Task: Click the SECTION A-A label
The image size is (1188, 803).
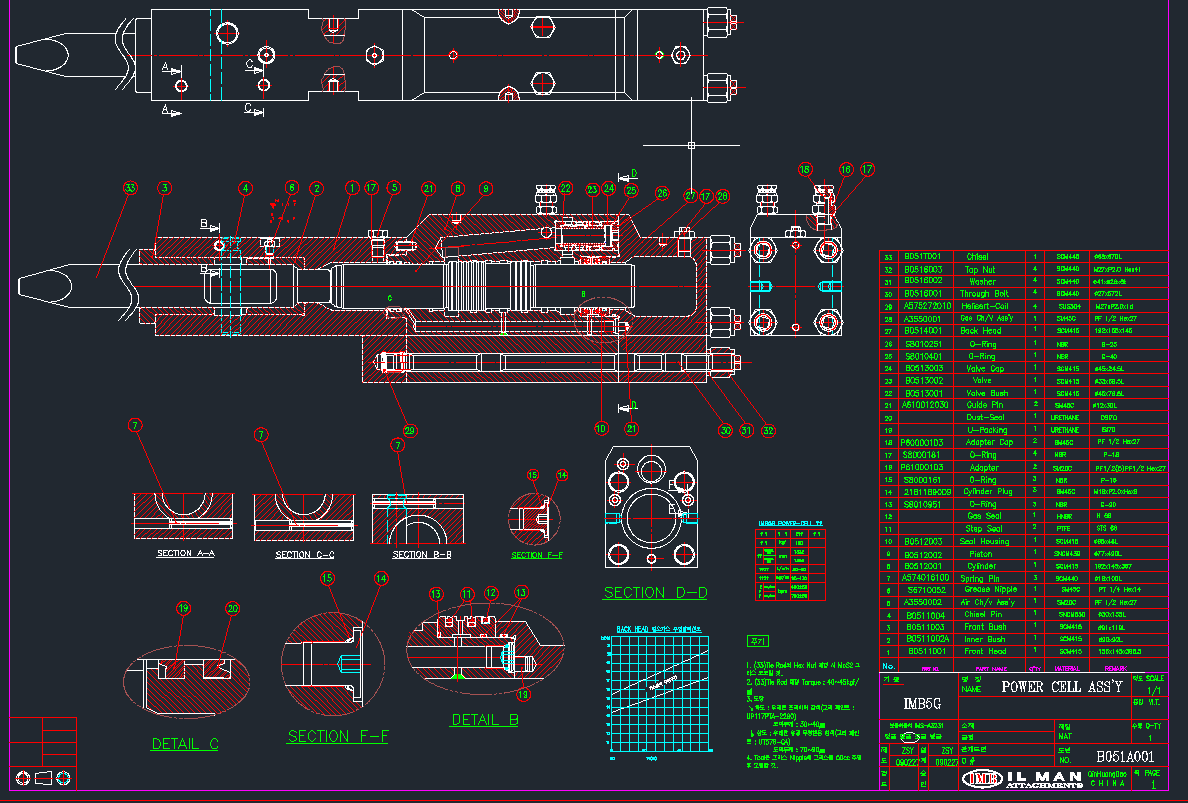Action: pyautogui.click(x=186, y=554)
